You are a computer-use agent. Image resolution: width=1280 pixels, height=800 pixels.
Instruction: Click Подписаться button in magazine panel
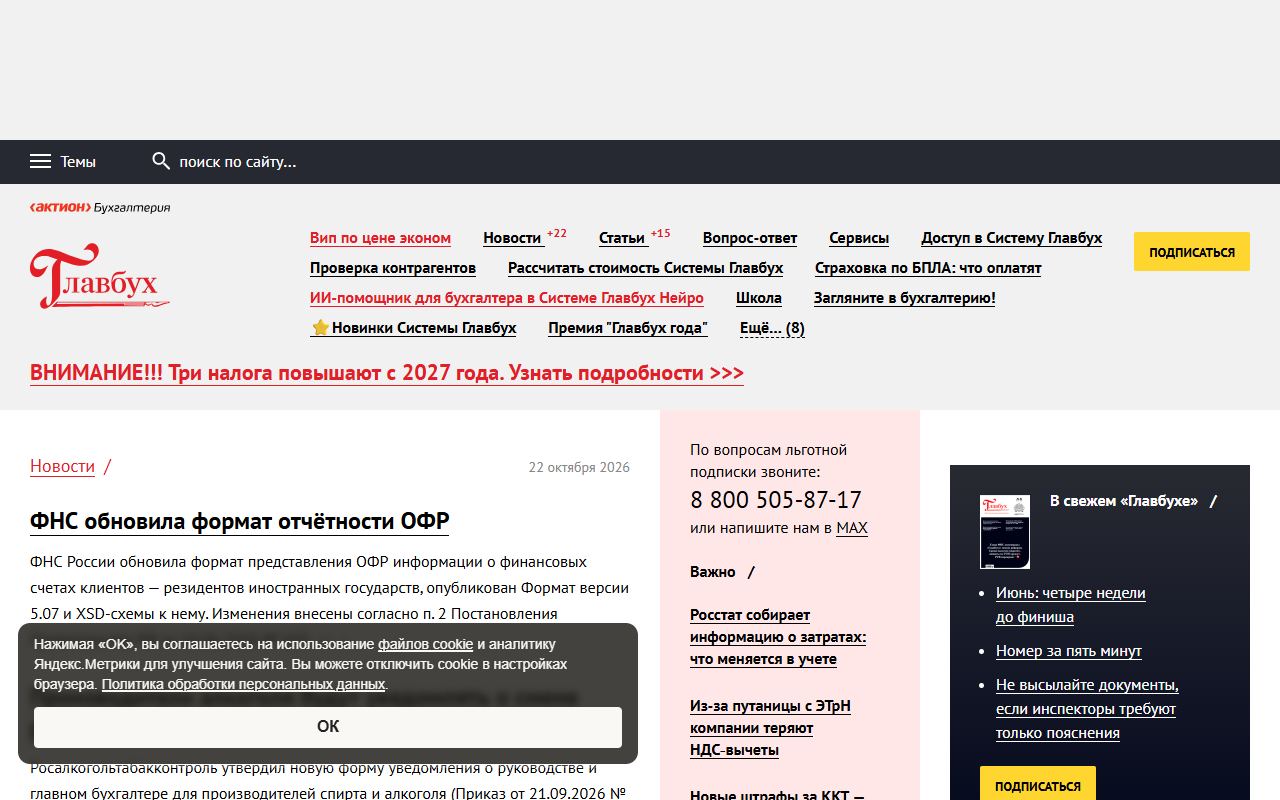tap(1038, 786)
